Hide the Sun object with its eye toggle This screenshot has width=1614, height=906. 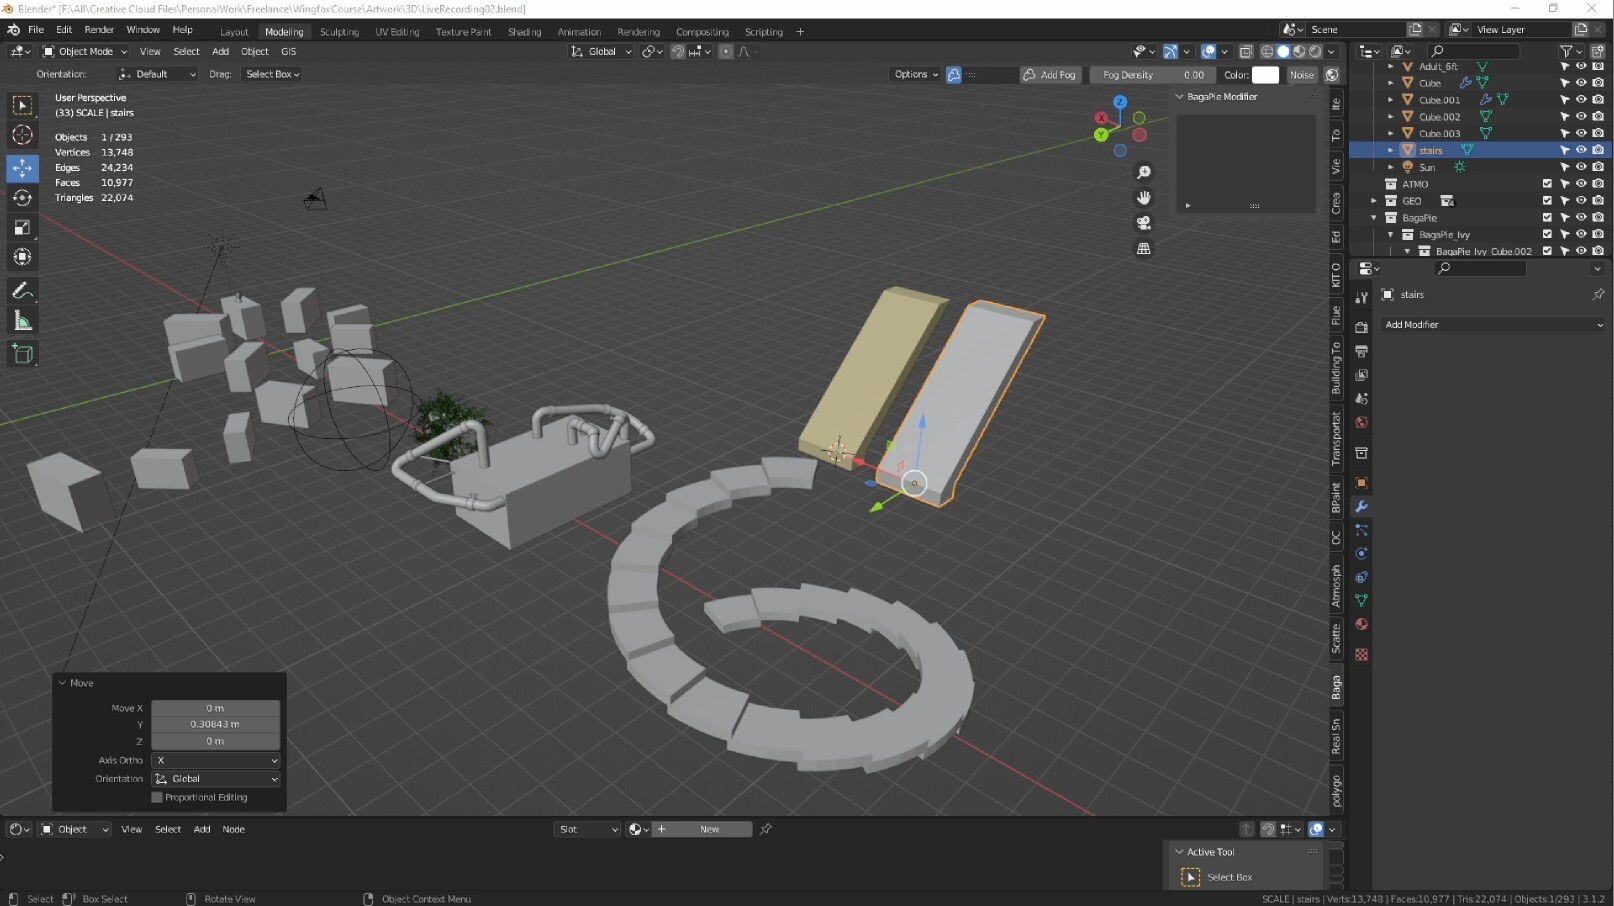(x=1581, y=167)
